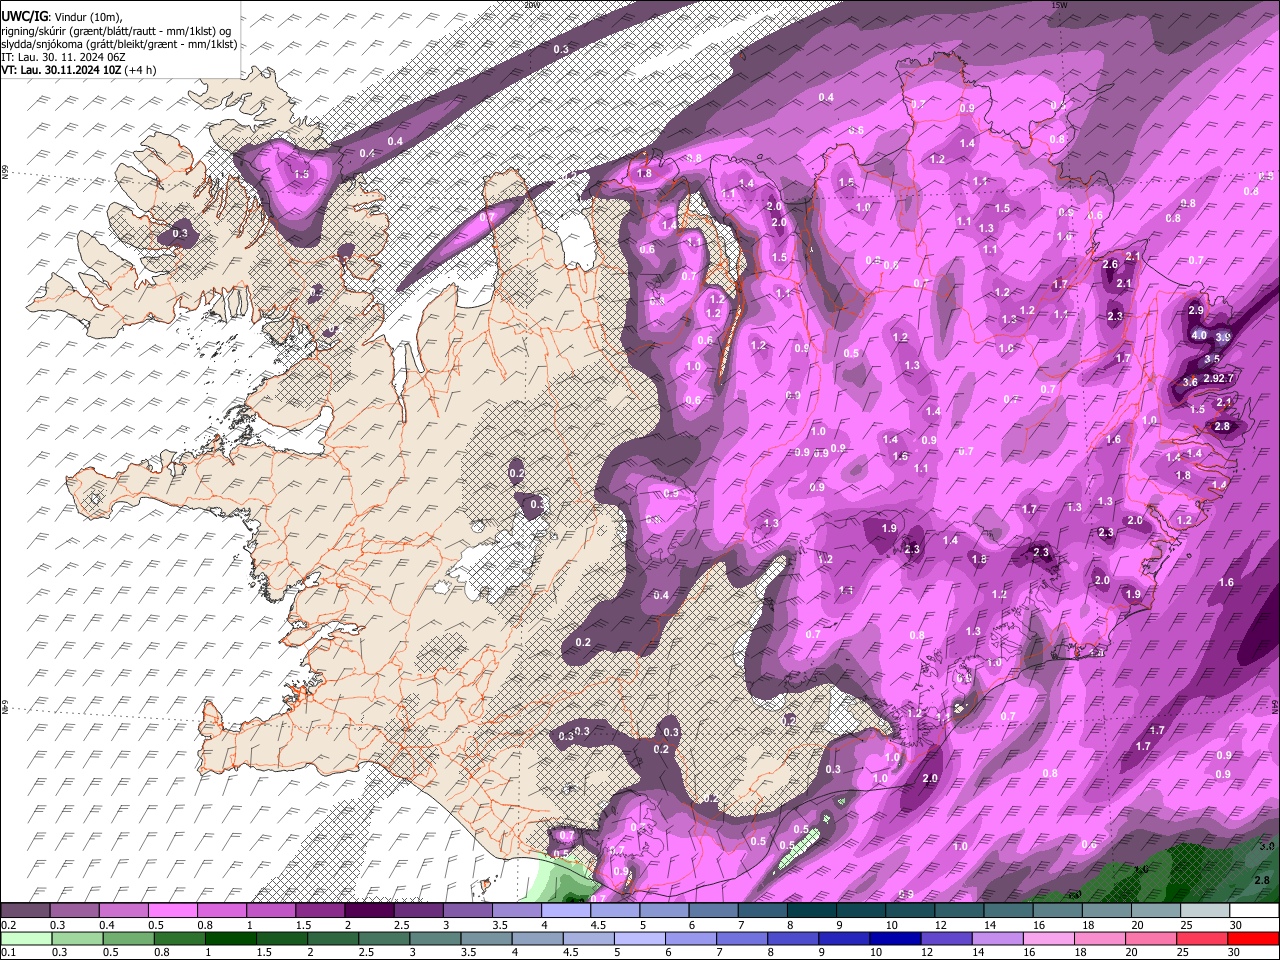1280x960 pixels.
Task: Click the title text 'UWC/IG: Vindur (10m)'
Action: point(62,16)
